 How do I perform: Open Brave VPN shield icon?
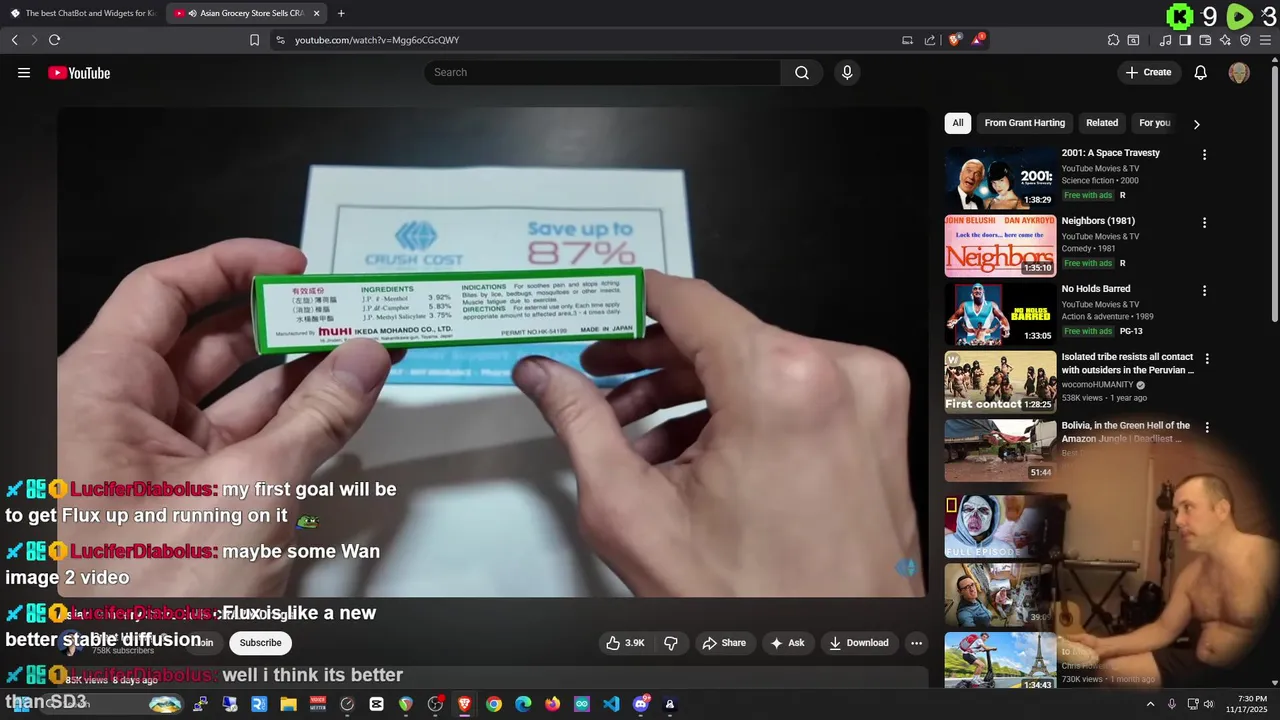(x=1245, y=40)
